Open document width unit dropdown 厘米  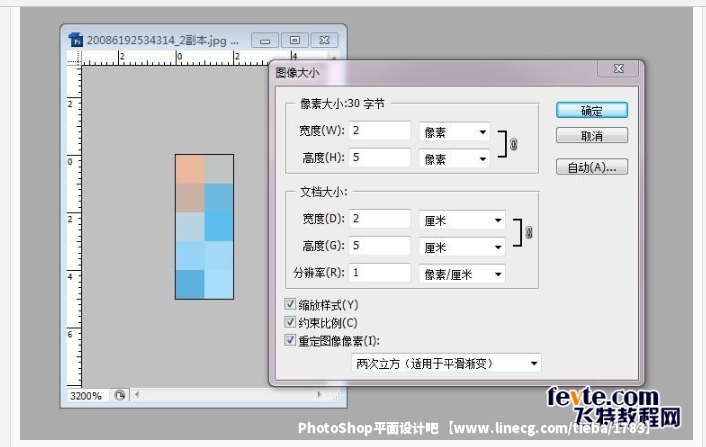(462, 220)
